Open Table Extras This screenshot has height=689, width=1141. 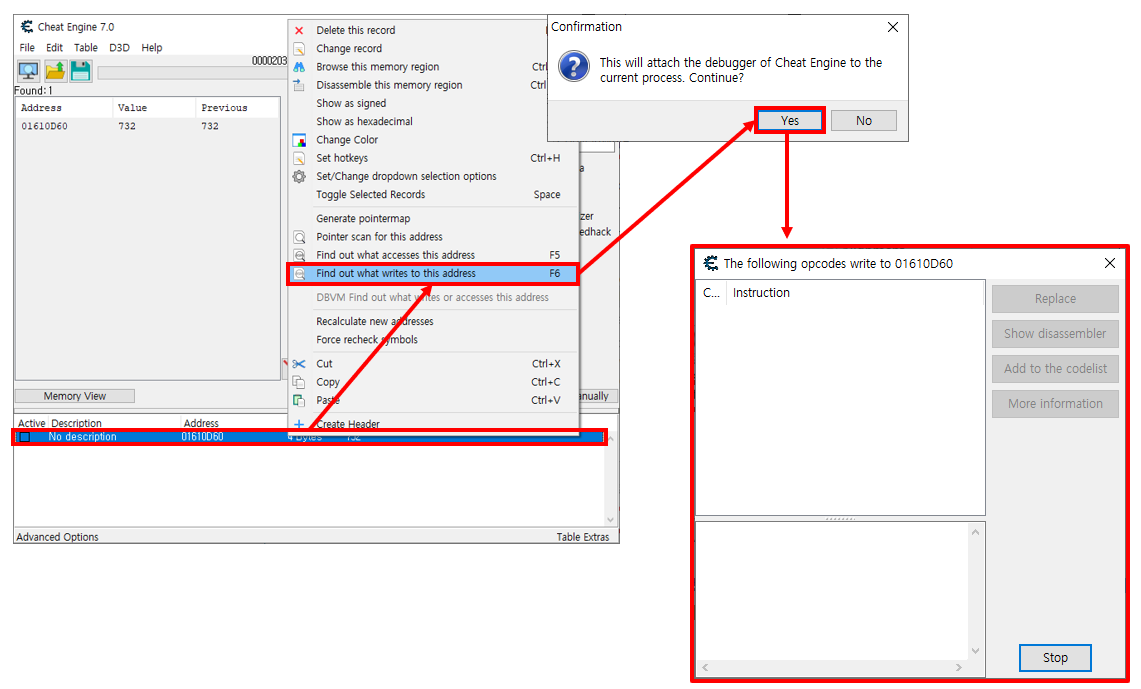(583, 537)
